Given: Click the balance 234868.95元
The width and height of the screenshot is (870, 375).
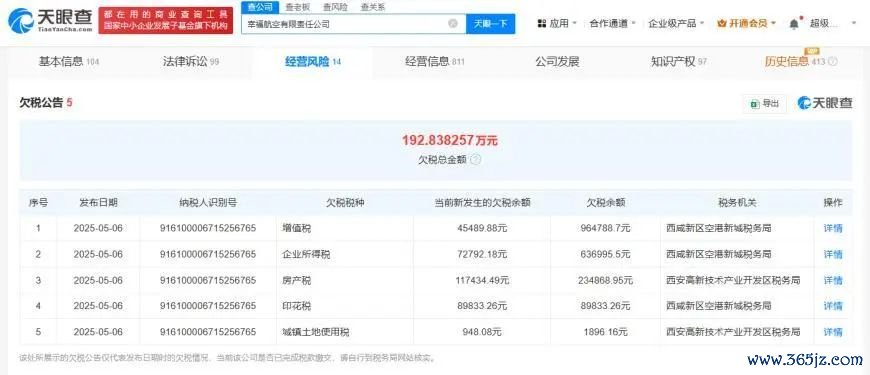Looking at the screenshot, I should [606, 280].
